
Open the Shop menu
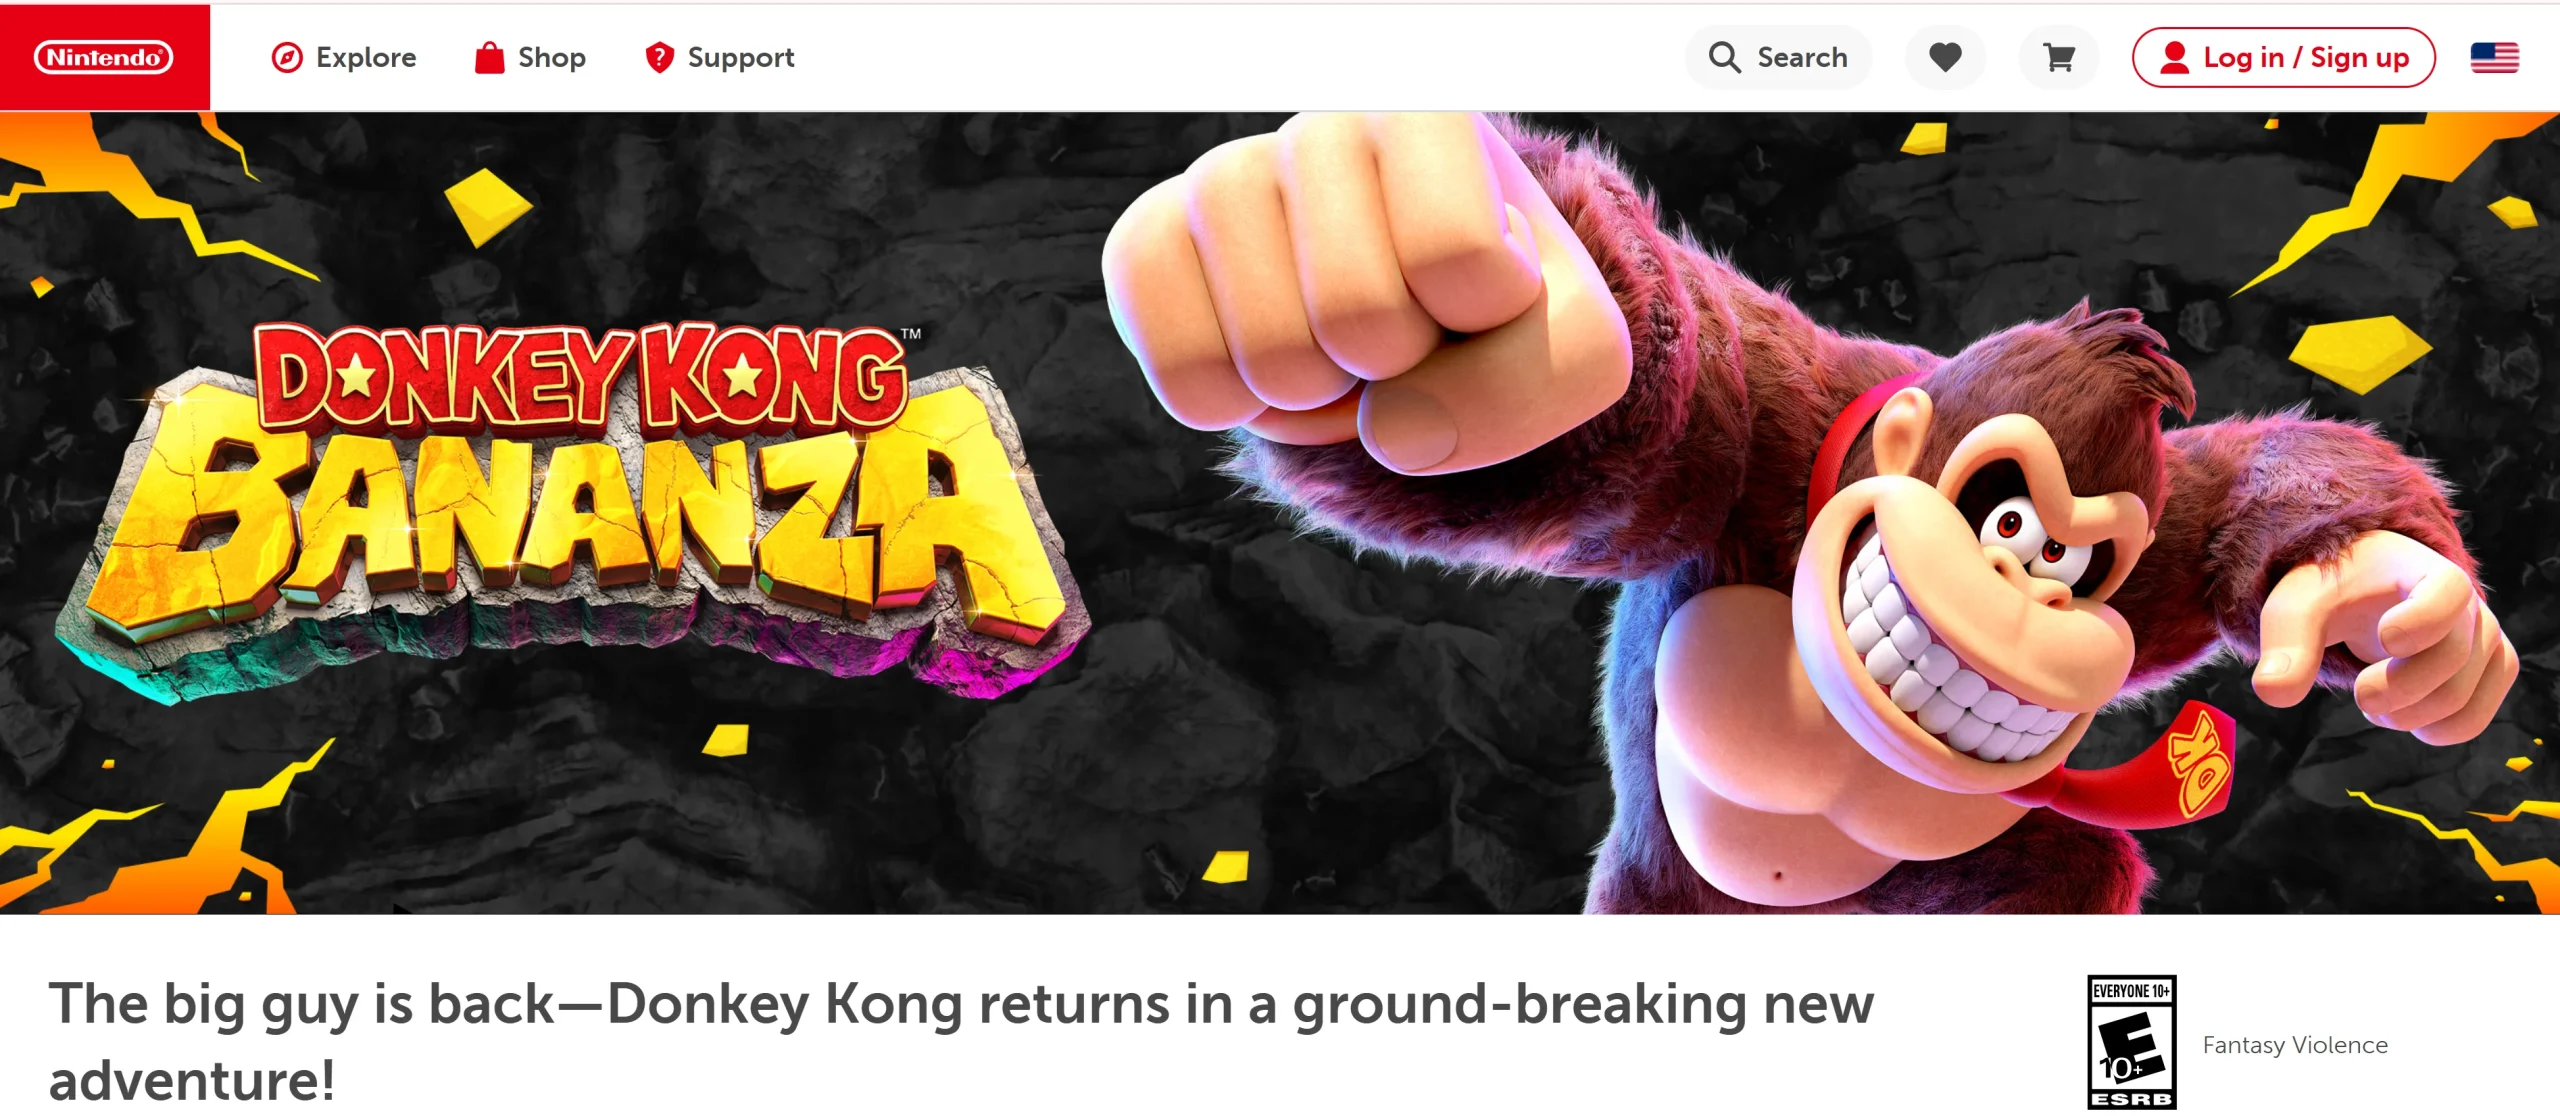(x=530, y=58)
